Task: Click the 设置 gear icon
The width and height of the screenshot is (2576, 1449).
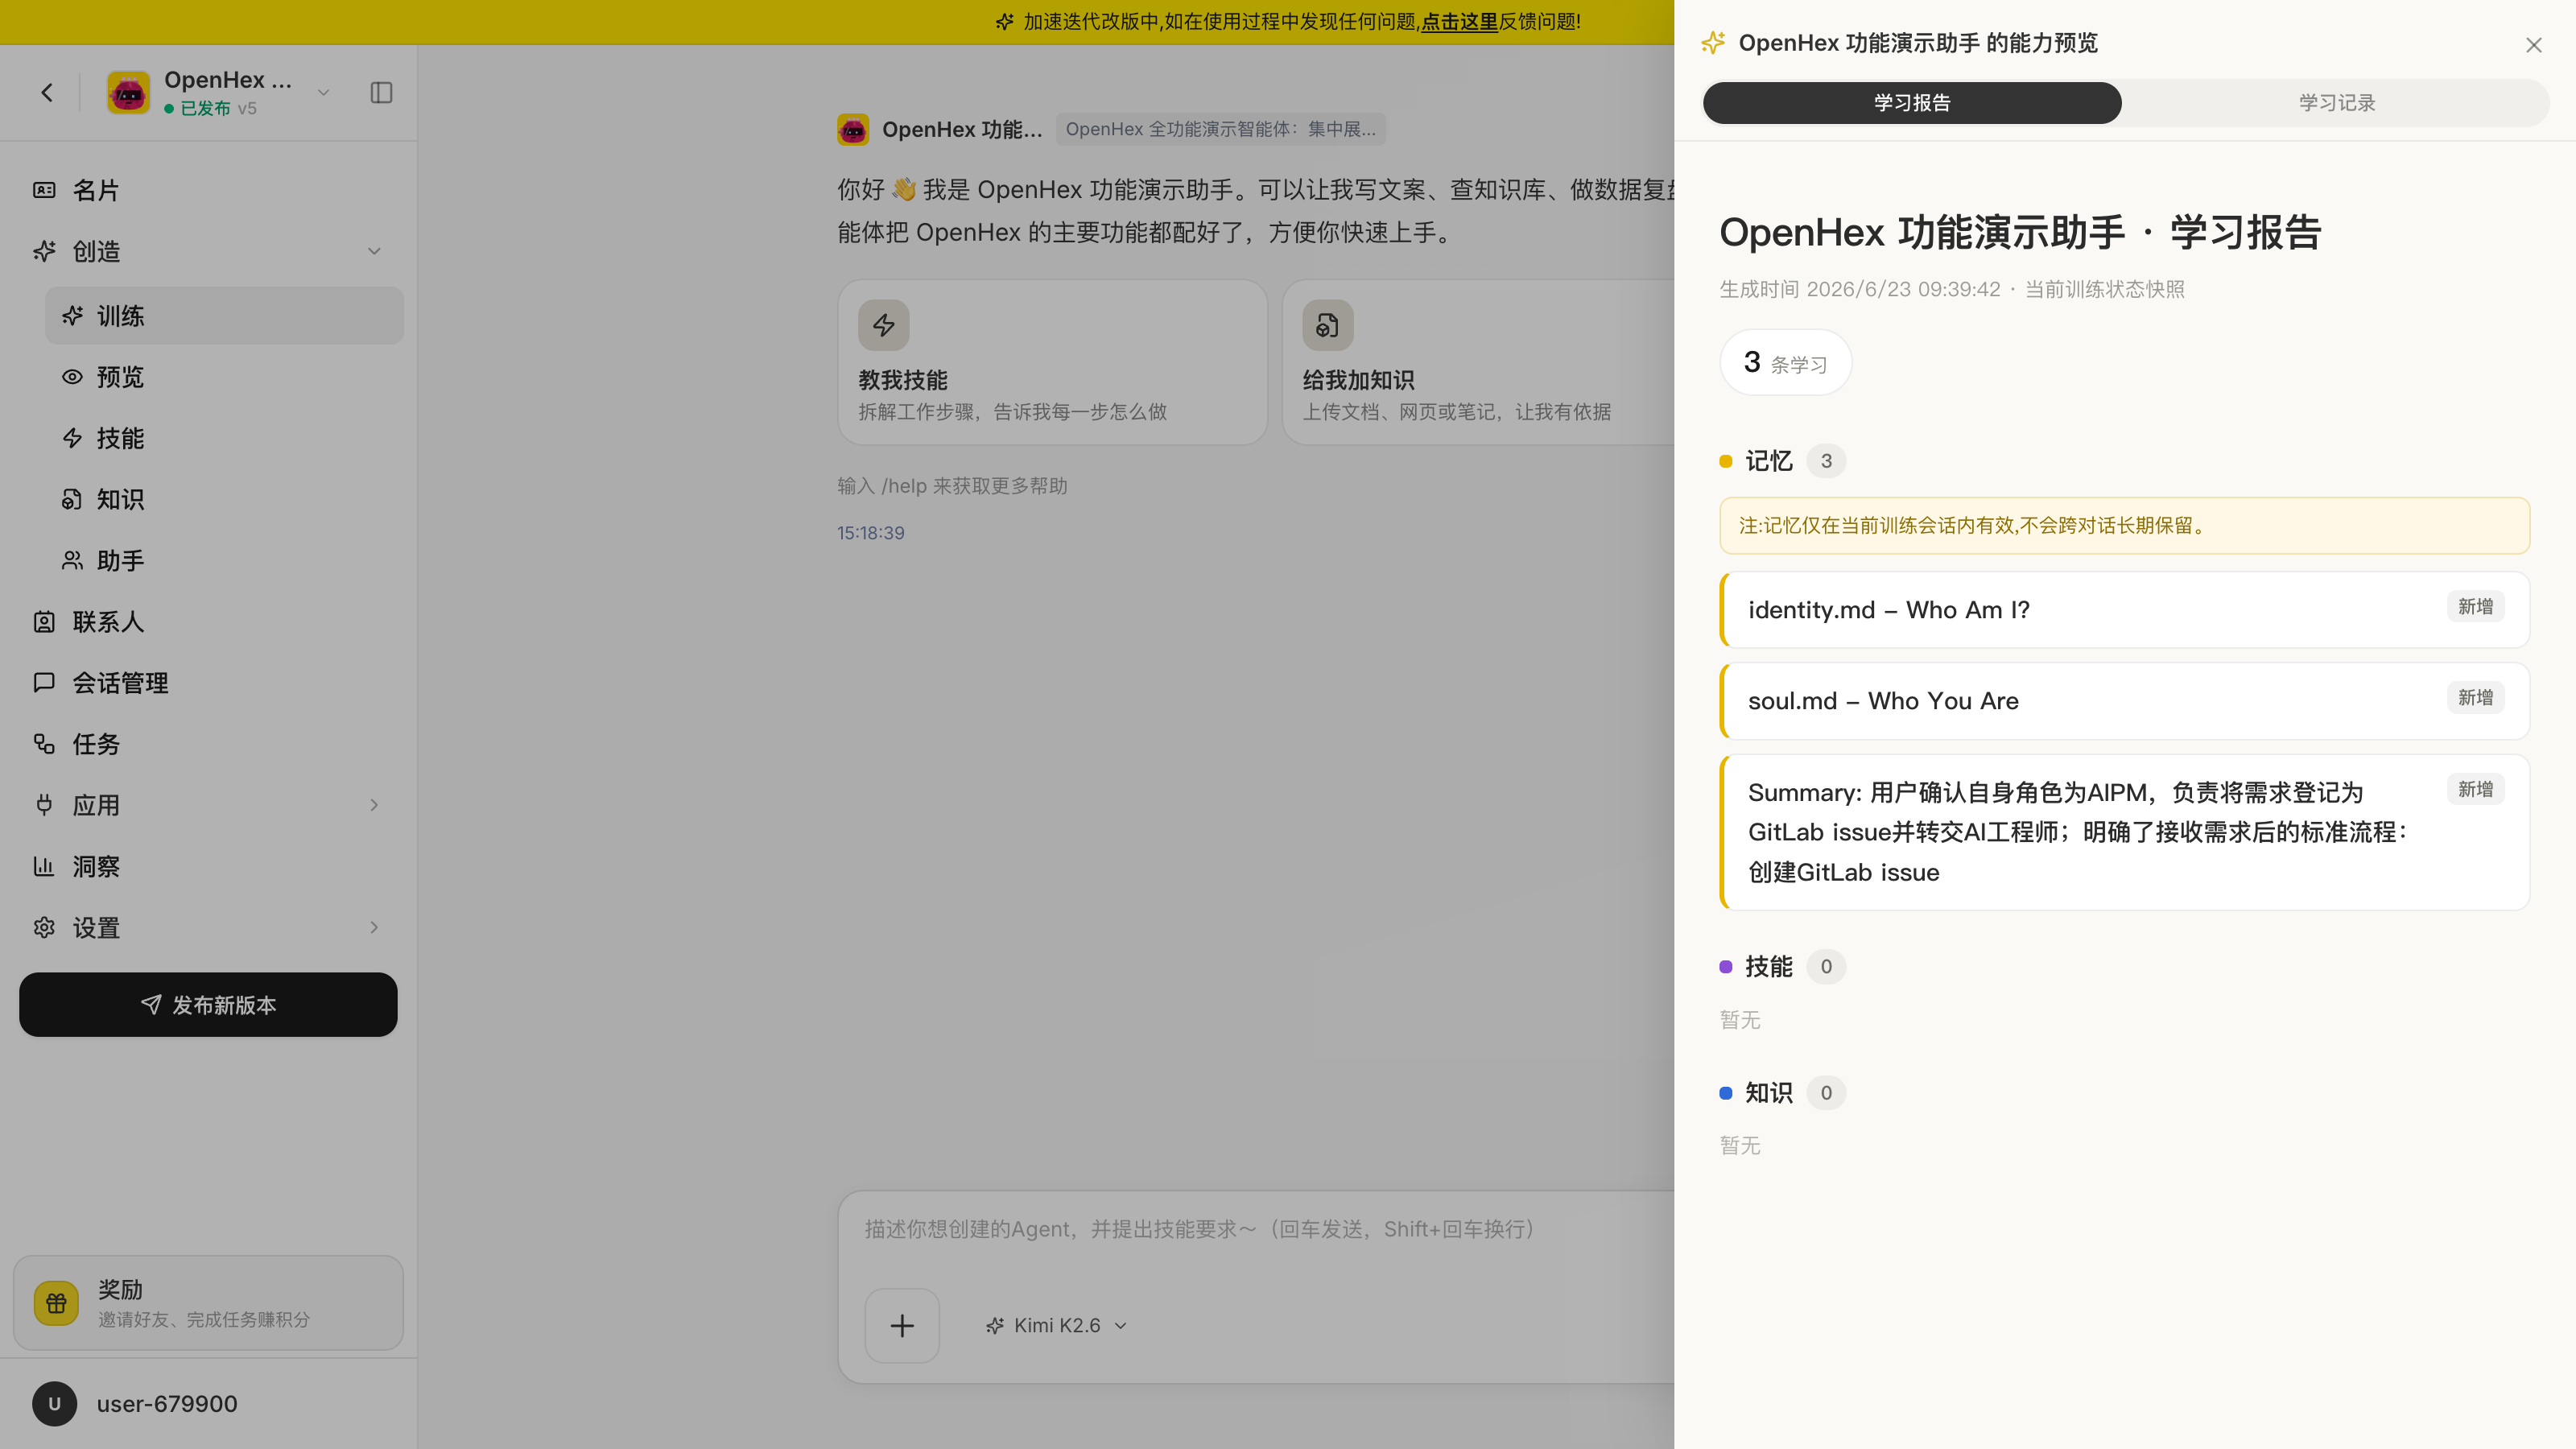Action: click(x=44, y=928)
